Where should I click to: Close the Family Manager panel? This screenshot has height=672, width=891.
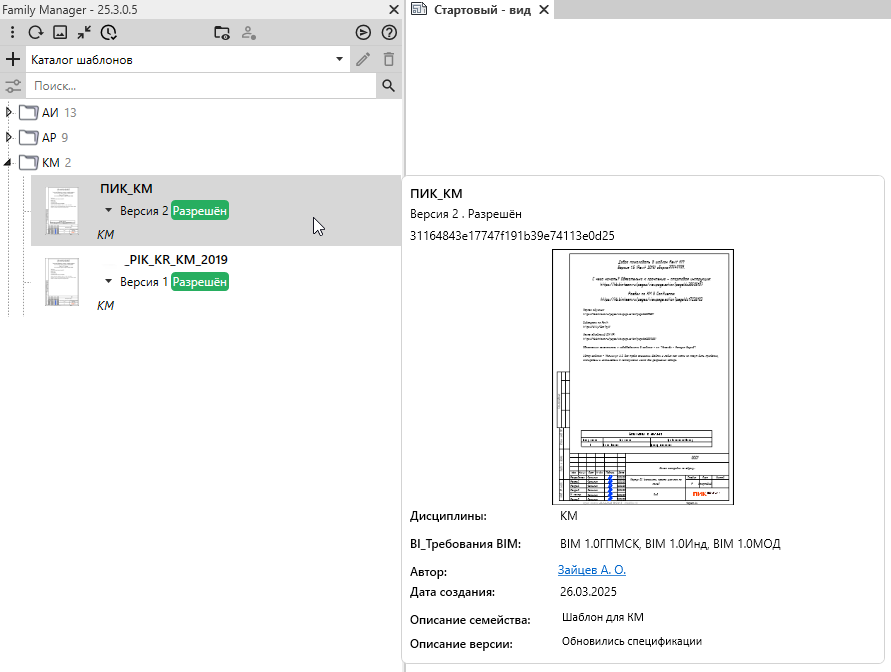coord(393,10)
